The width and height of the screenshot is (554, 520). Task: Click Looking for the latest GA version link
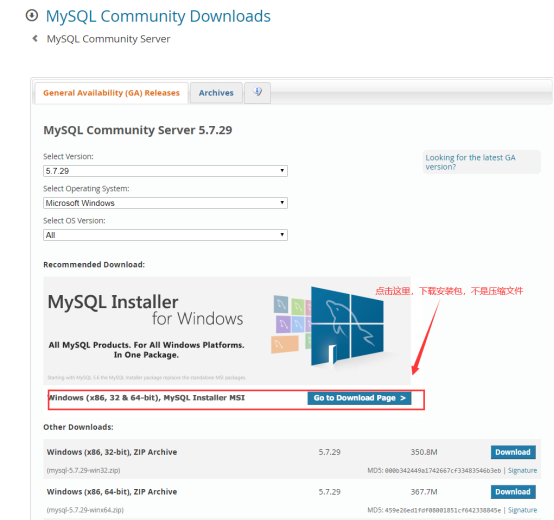coord(470,162)
